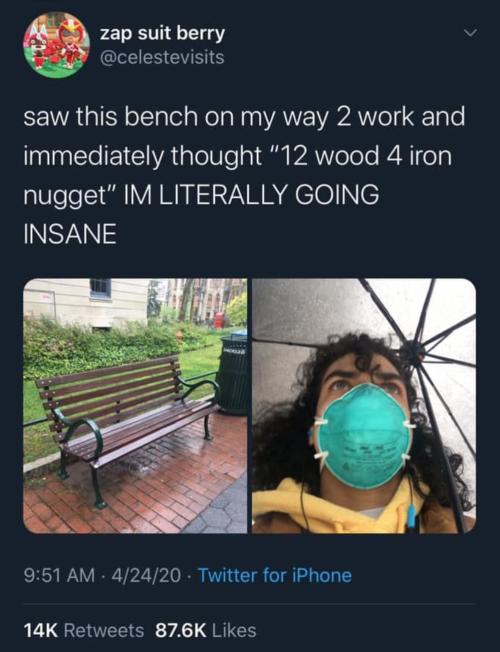Click the Twitter for iPhone source link
Image resolution: width=500 pixels, height=652 pixels.
click(275, 575)
